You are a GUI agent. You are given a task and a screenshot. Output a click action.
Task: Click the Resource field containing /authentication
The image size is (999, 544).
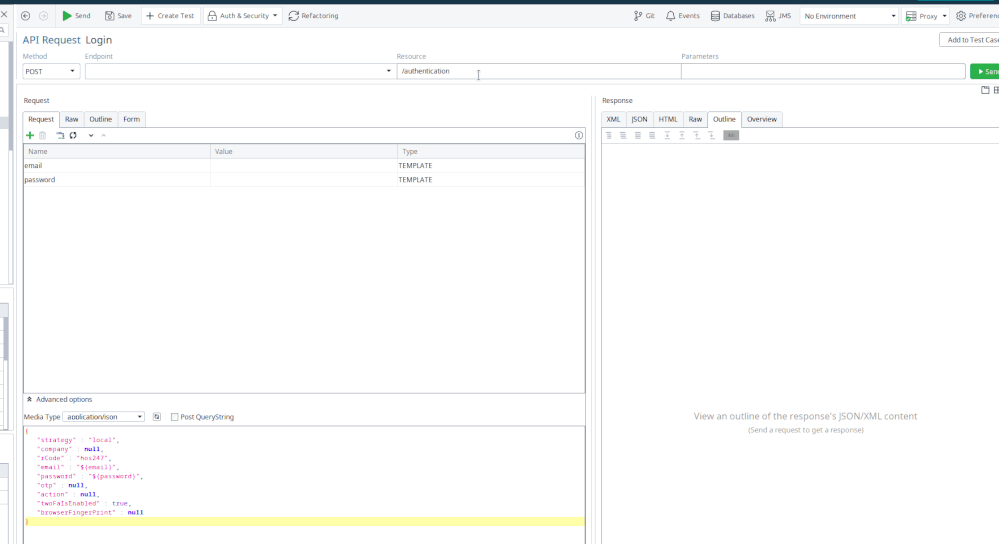click(538, 71)
